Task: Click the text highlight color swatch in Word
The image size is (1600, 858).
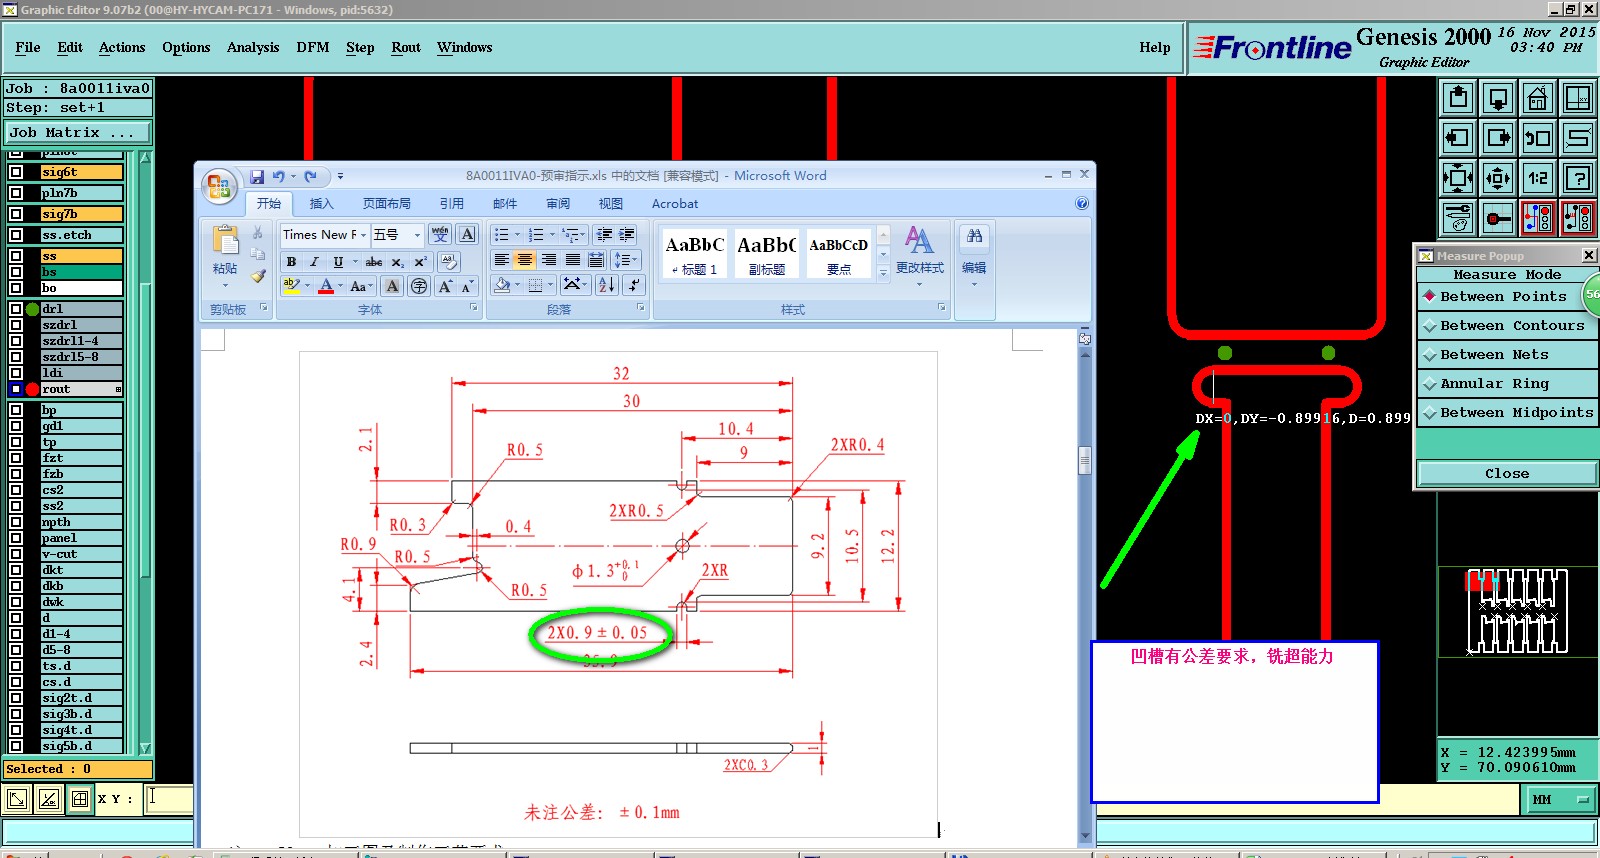Action: [291, 286]
